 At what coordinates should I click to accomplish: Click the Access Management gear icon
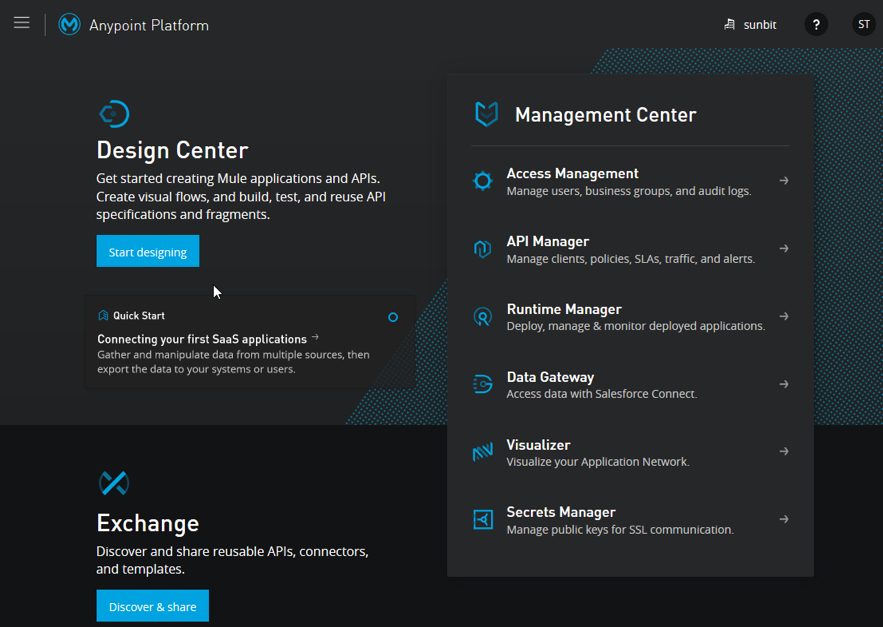[483, 181]
